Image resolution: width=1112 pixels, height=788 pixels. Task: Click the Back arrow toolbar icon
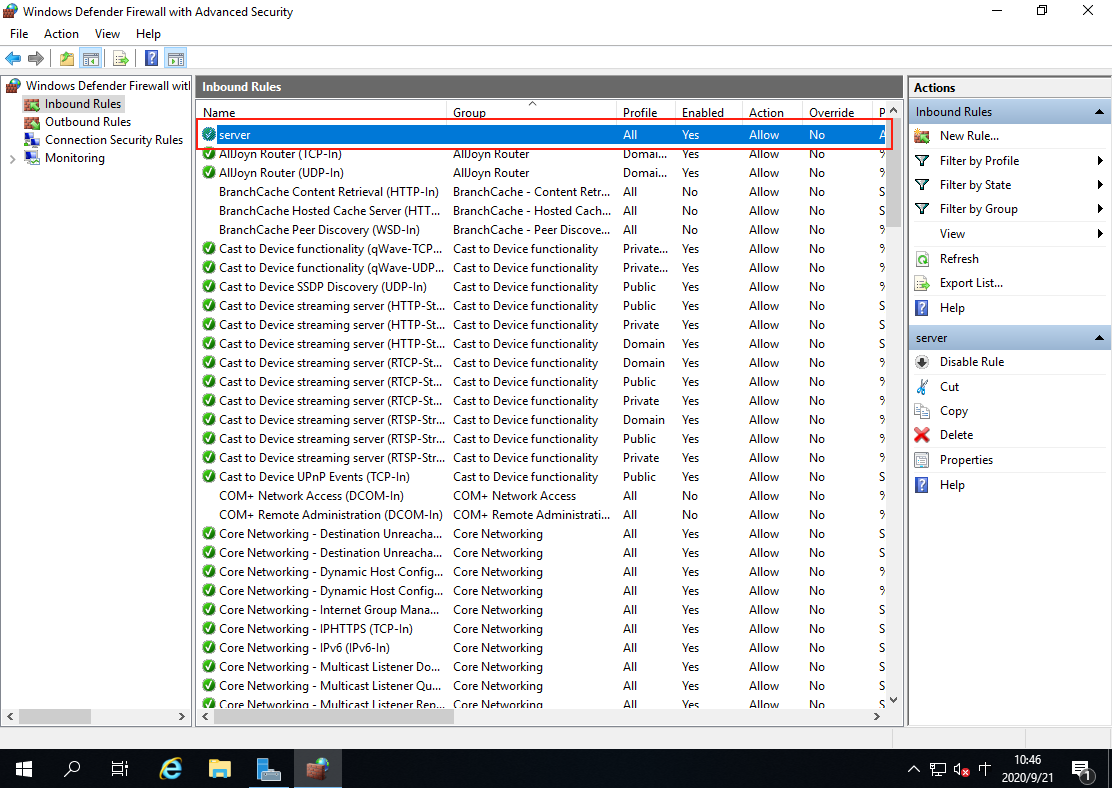(13, 58)
